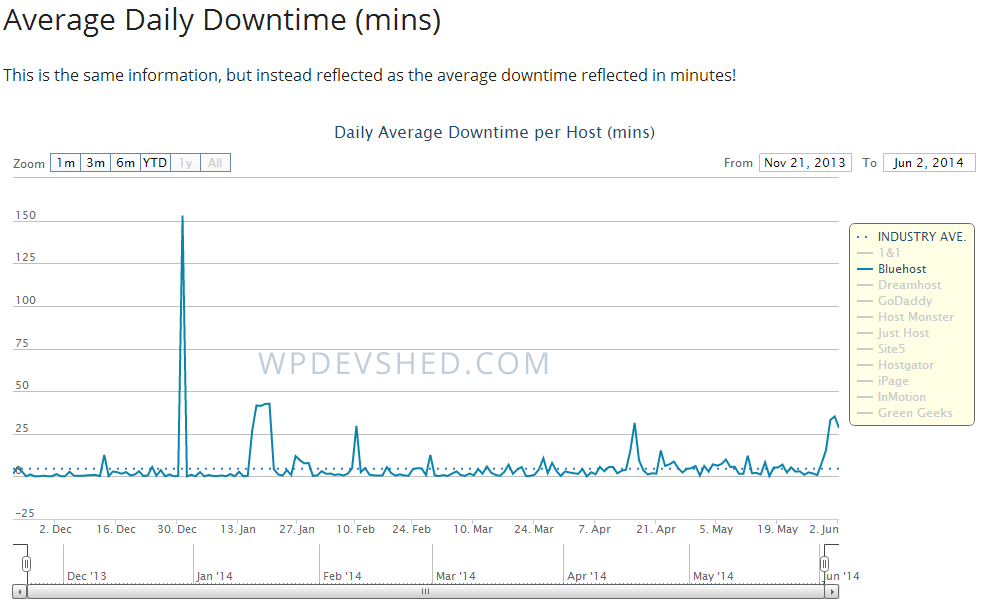
Task: Click the navigator's left scroll arrow
Action: tap(20, 592)
